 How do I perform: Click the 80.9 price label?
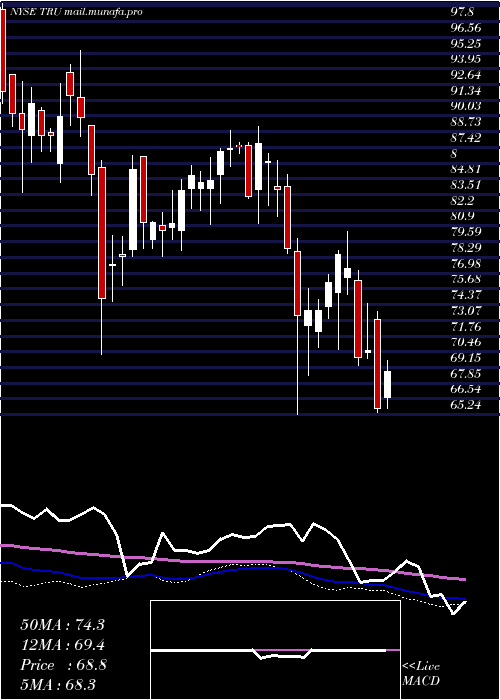coord(463,216)
